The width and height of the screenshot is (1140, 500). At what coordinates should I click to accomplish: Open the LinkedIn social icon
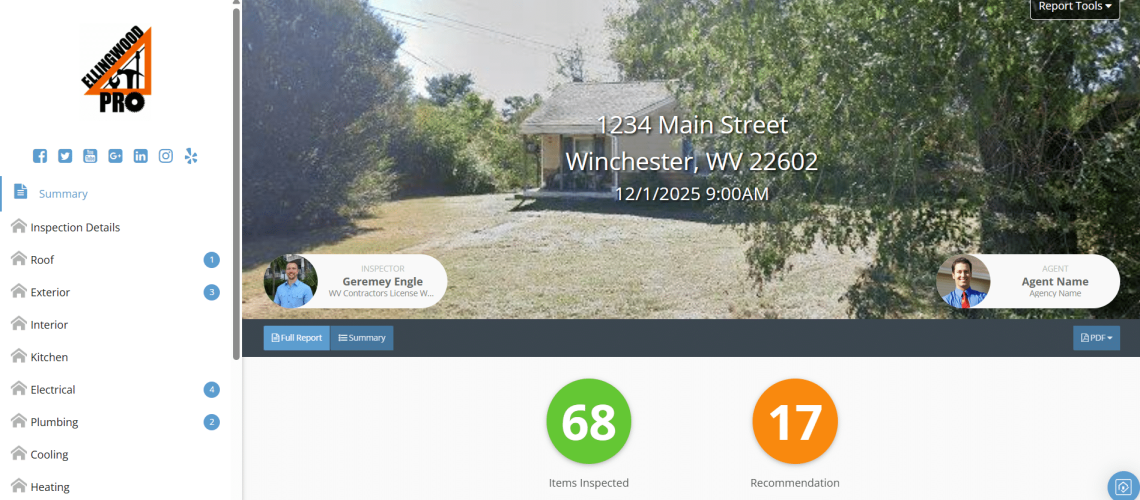[140, 156]
